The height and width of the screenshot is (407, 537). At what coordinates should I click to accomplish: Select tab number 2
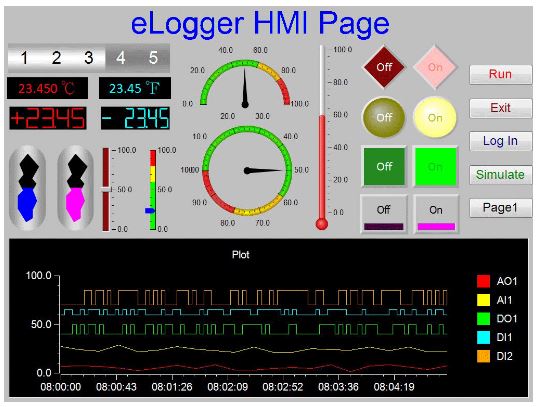[x=57, y=58]
